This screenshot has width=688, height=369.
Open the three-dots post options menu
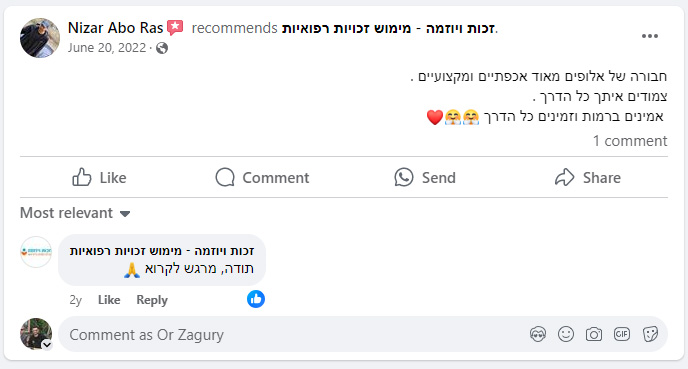(649, 36)
